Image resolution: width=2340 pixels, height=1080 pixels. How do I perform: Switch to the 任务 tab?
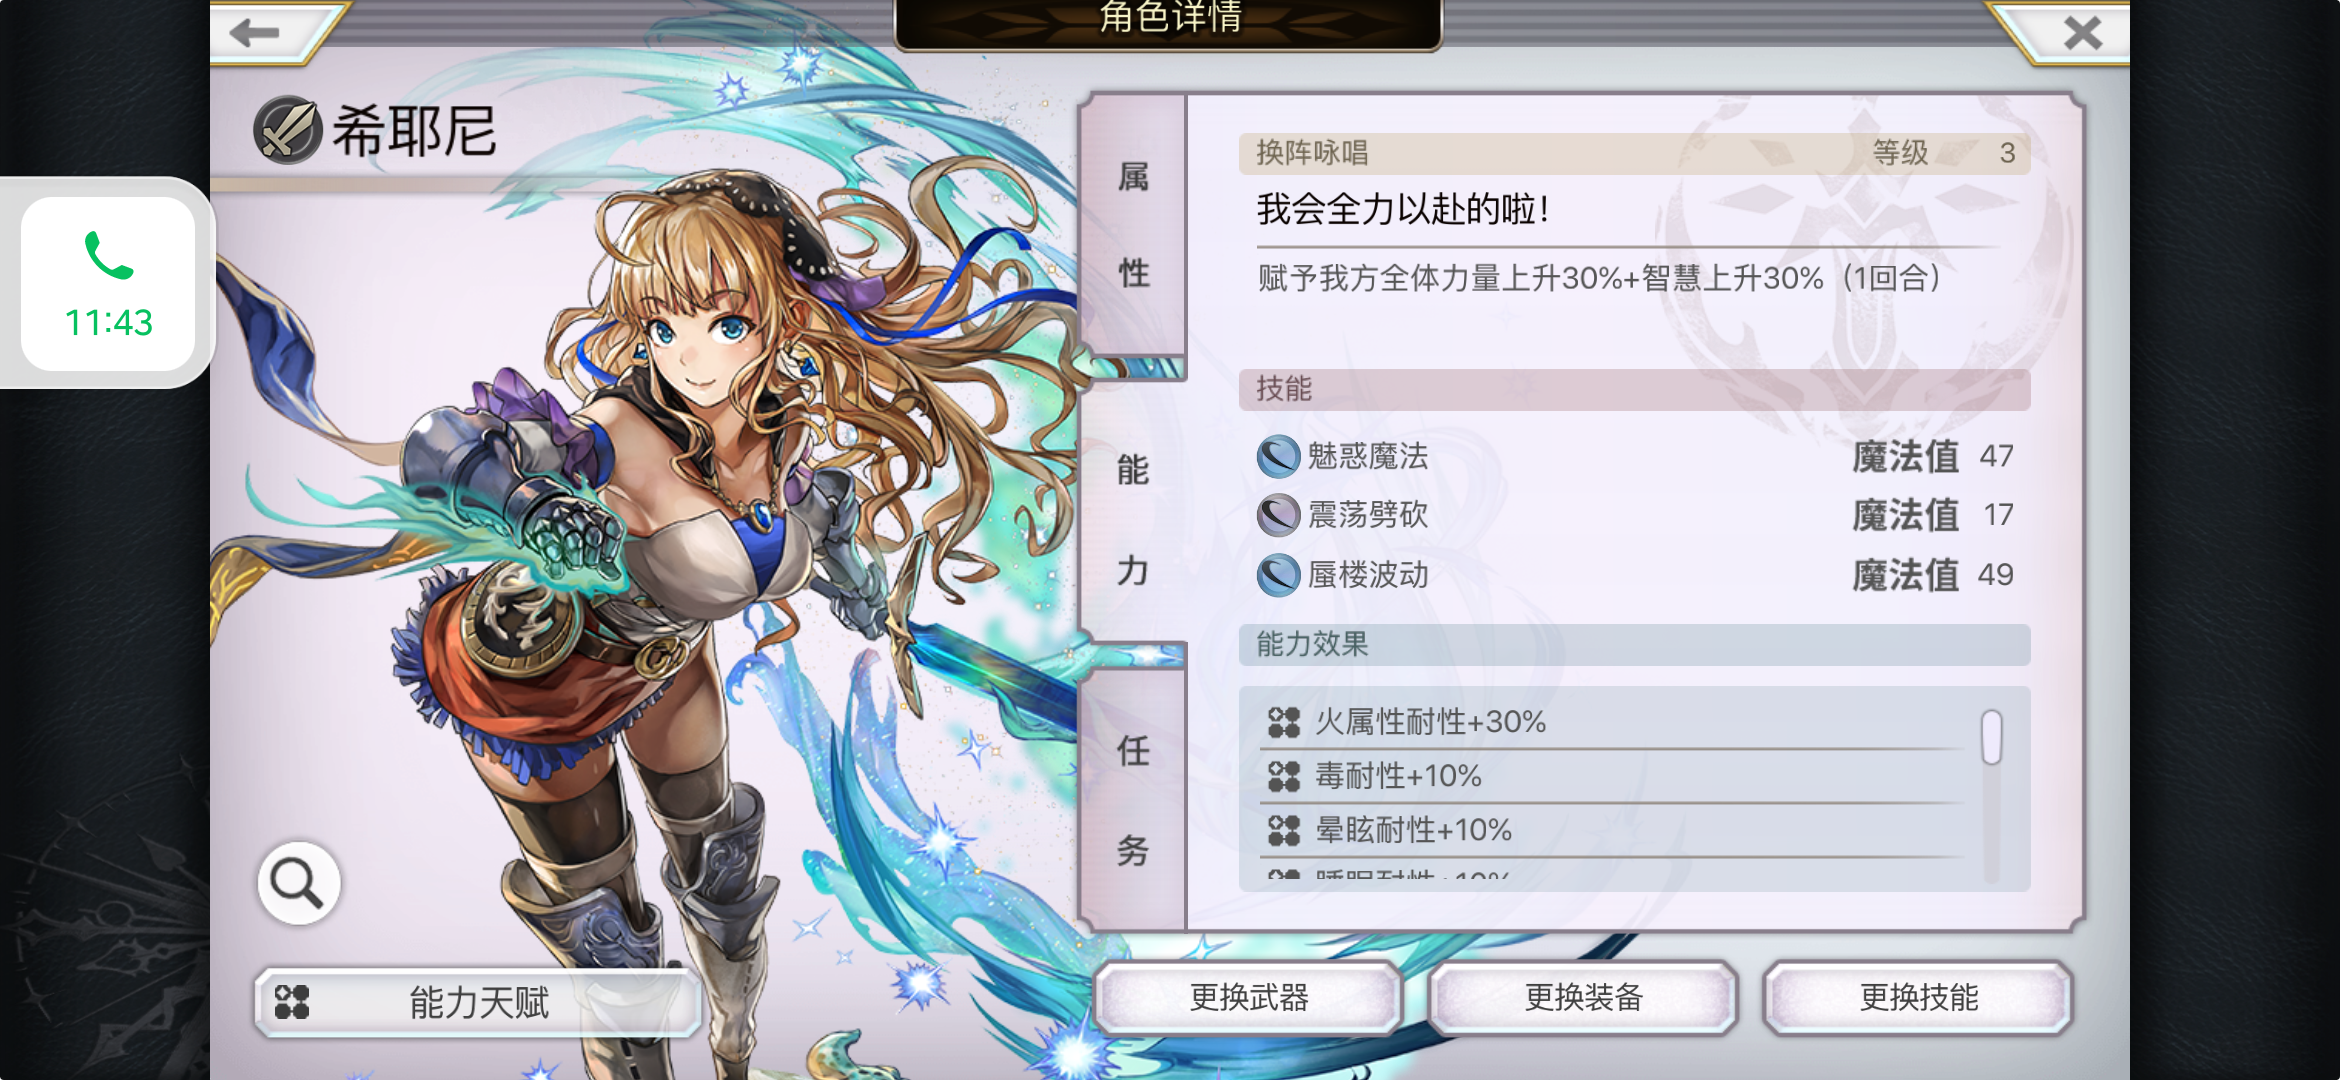coord(1133,800)
